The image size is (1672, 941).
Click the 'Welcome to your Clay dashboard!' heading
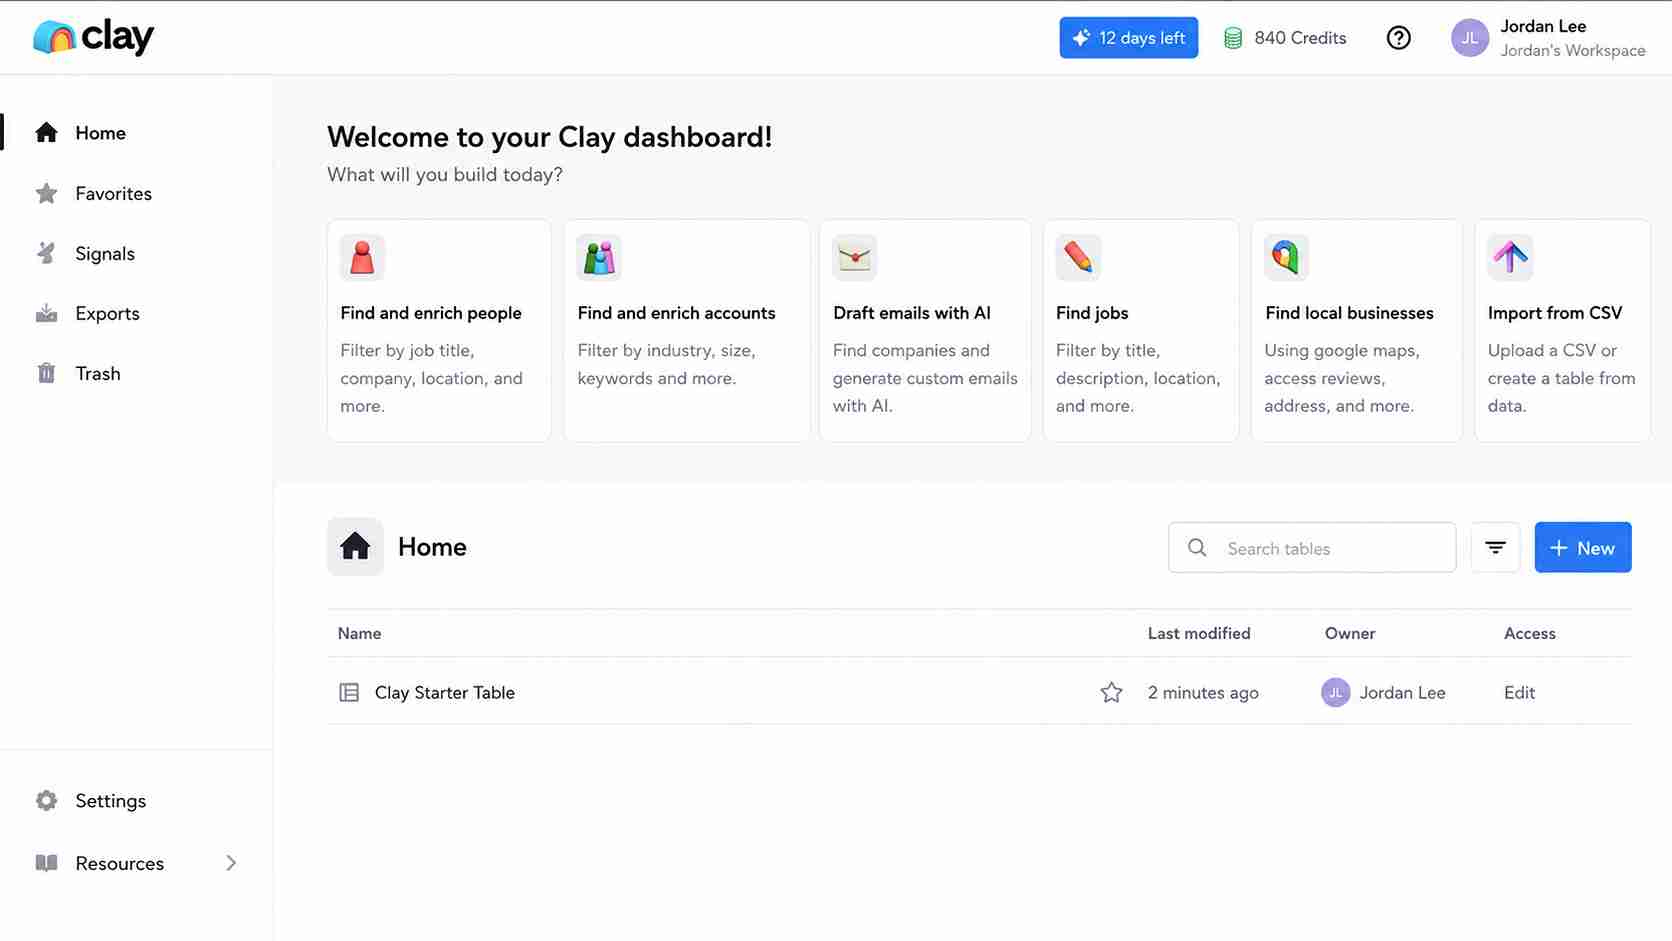(550, 137)
